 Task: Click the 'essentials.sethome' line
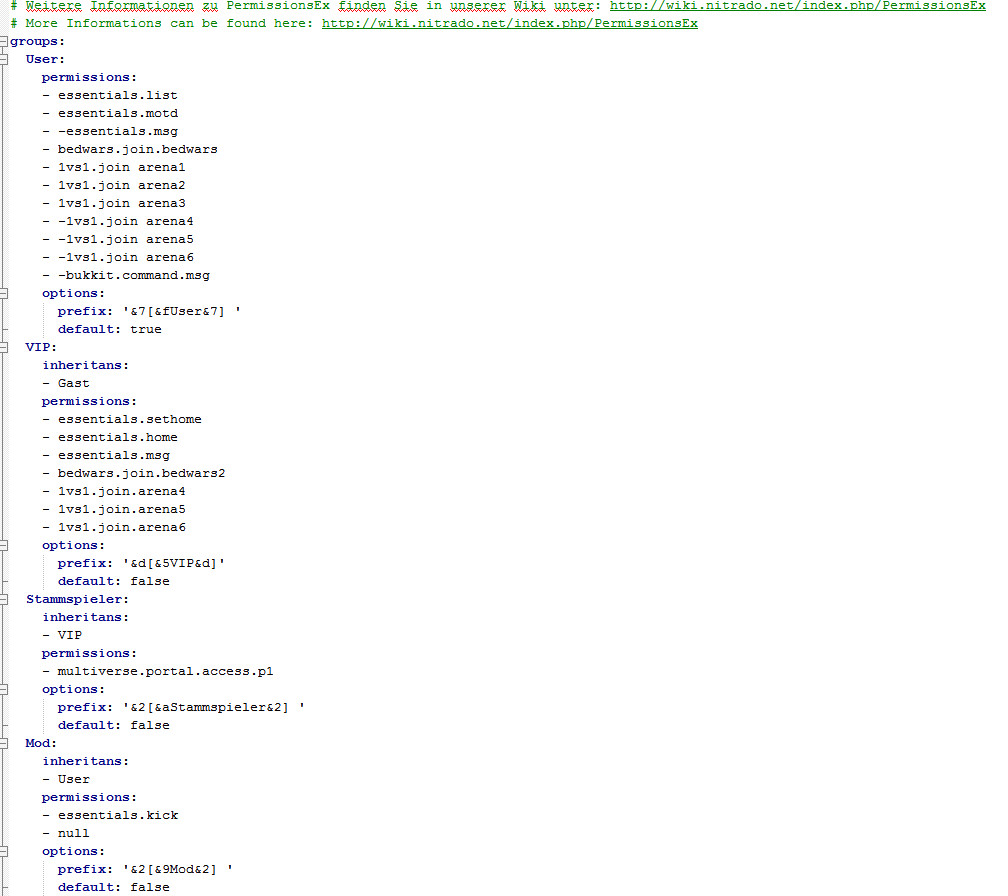pos(122,420)
